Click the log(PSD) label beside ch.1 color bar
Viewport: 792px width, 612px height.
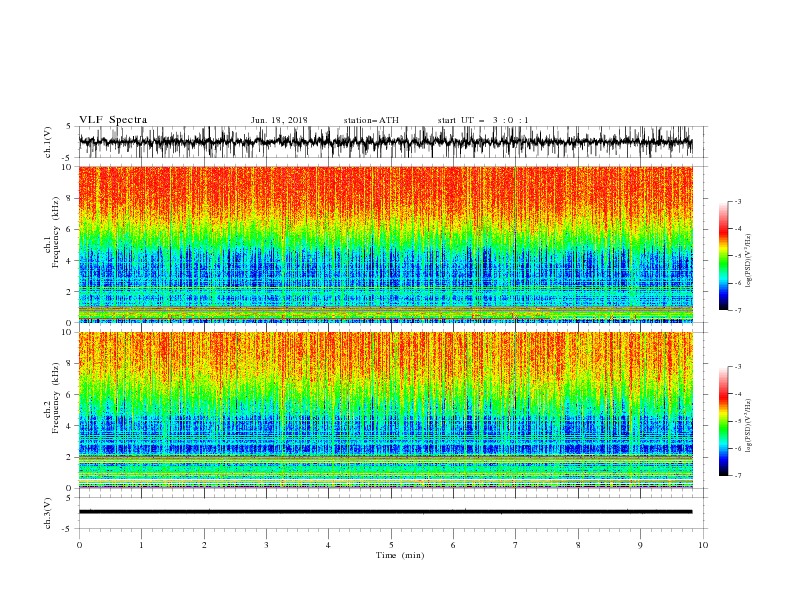(x=748, y=261)
